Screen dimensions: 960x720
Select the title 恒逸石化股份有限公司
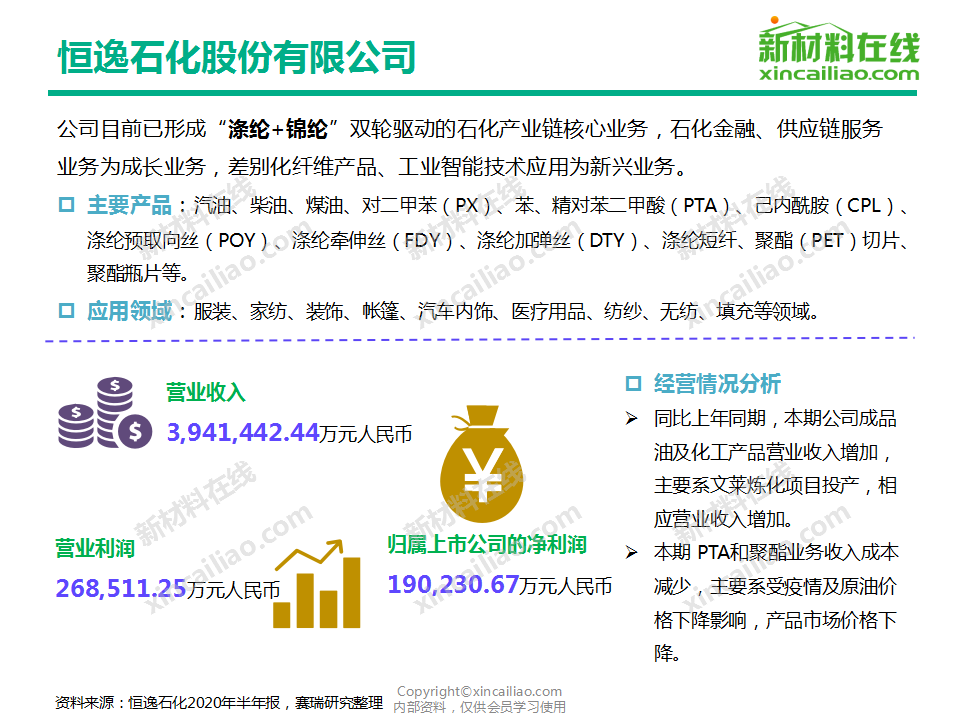237,58
